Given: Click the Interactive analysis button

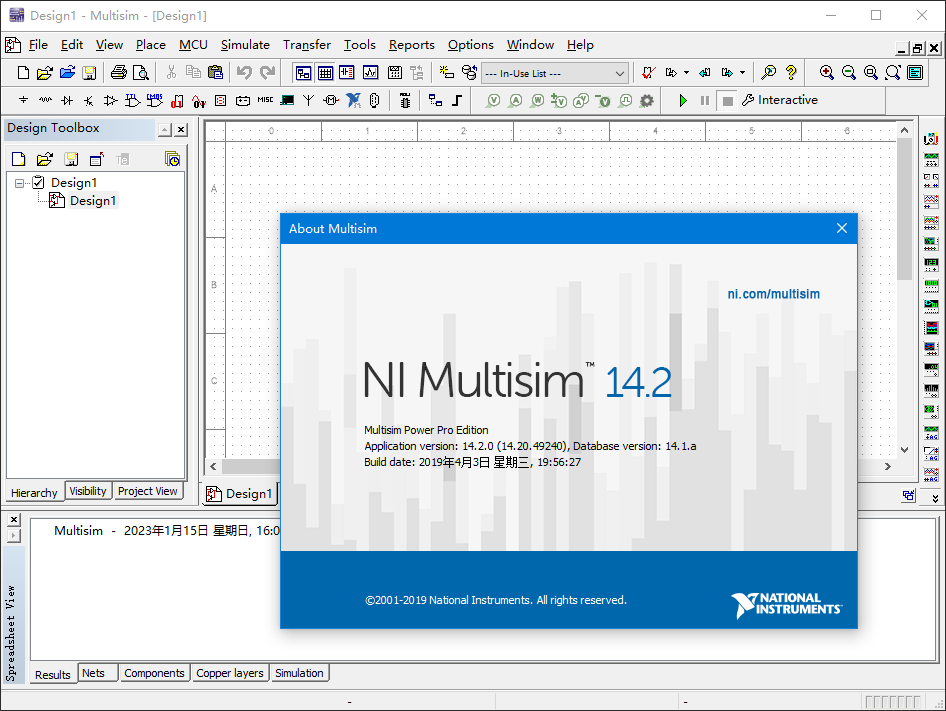Looking at the screenshot, I should point(780,100).
